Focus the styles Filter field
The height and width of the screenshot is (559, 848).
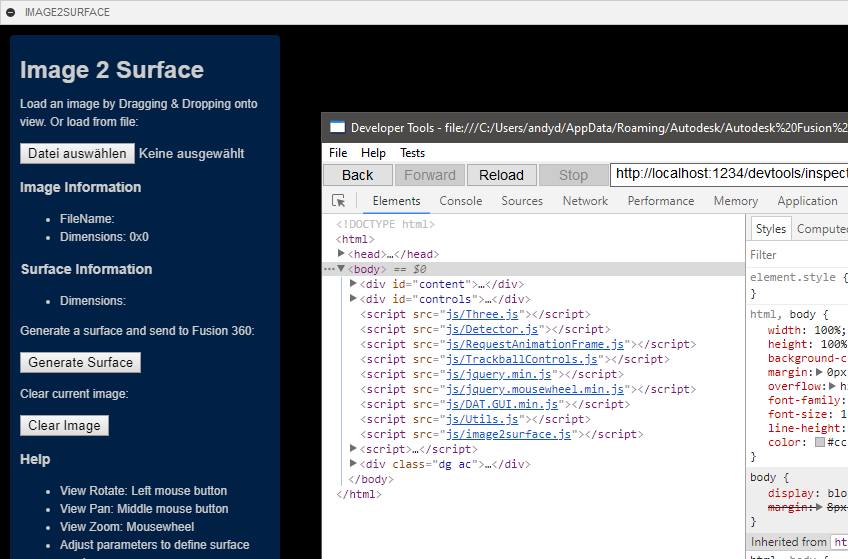pos(797,255)
